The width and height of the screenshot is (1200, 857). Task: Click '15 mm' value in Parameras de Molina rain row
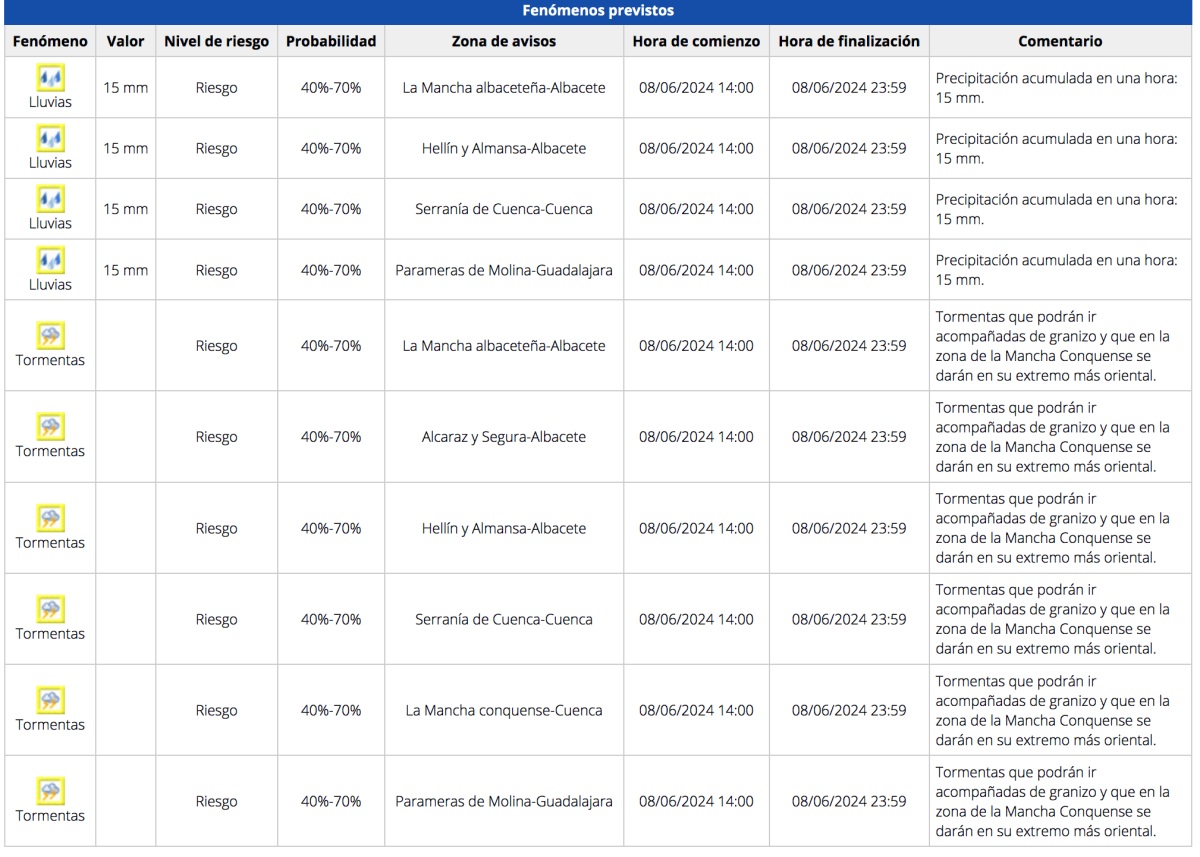(x=126, y=270)
